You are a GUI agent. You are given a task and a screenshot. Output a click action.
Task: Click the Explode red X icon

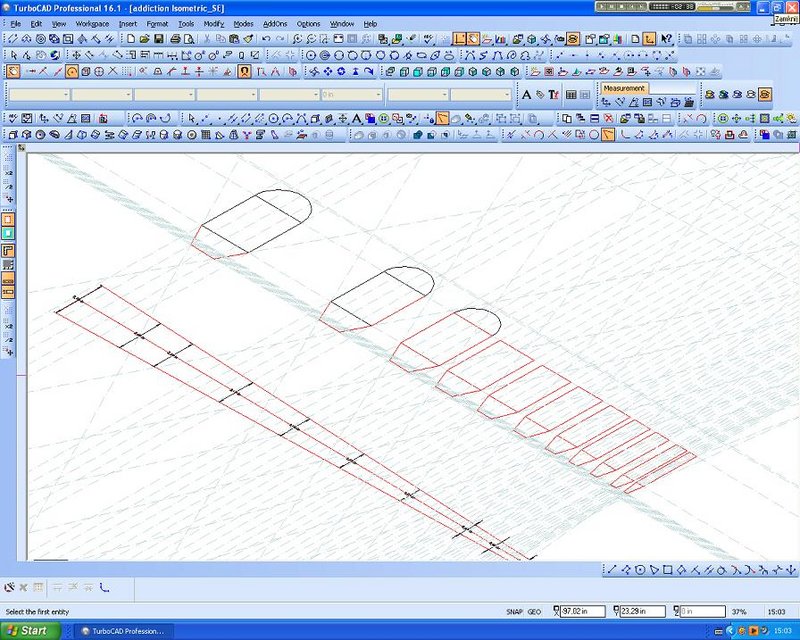pyautogui.click(x=608, y=119)
